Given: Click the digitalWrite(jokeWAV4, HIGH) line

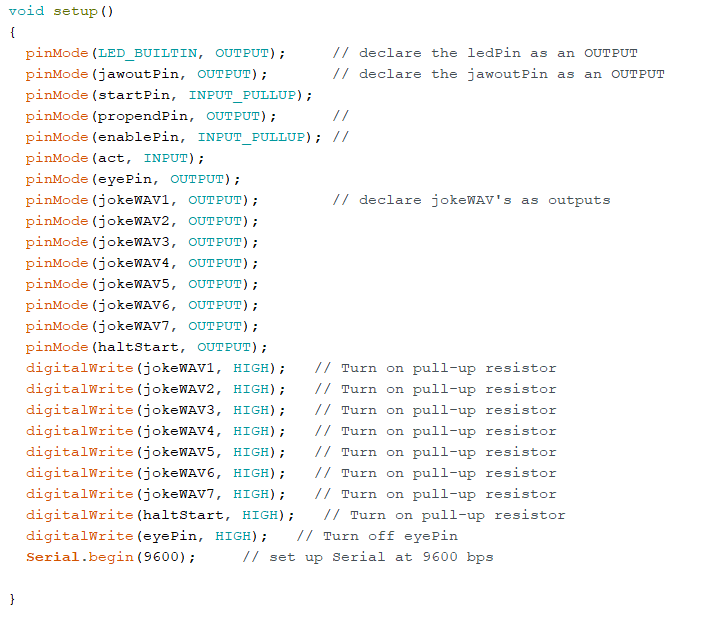Looking at the screenshot, I should pyautogui.click(x=155, y=431).
